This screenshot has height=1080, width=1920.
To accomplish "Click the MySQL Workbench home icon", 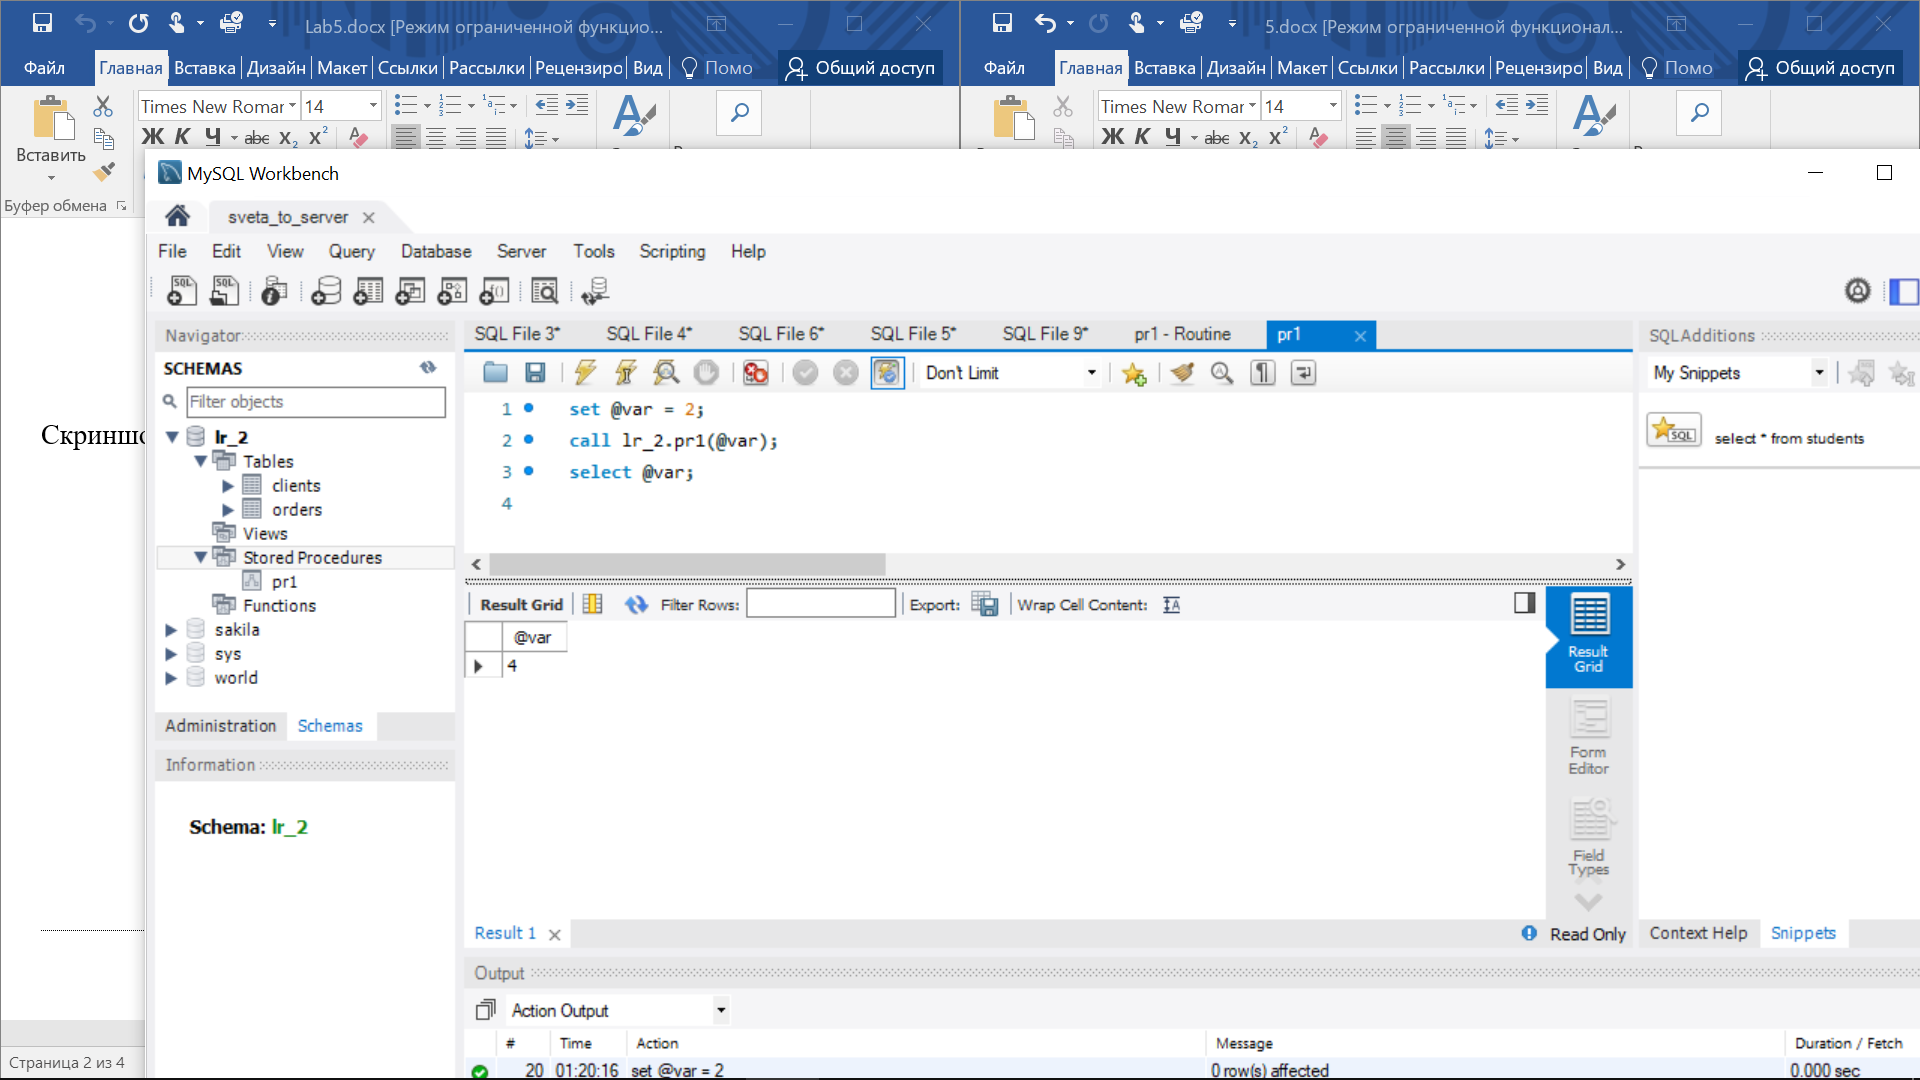I will coord(178,216).
